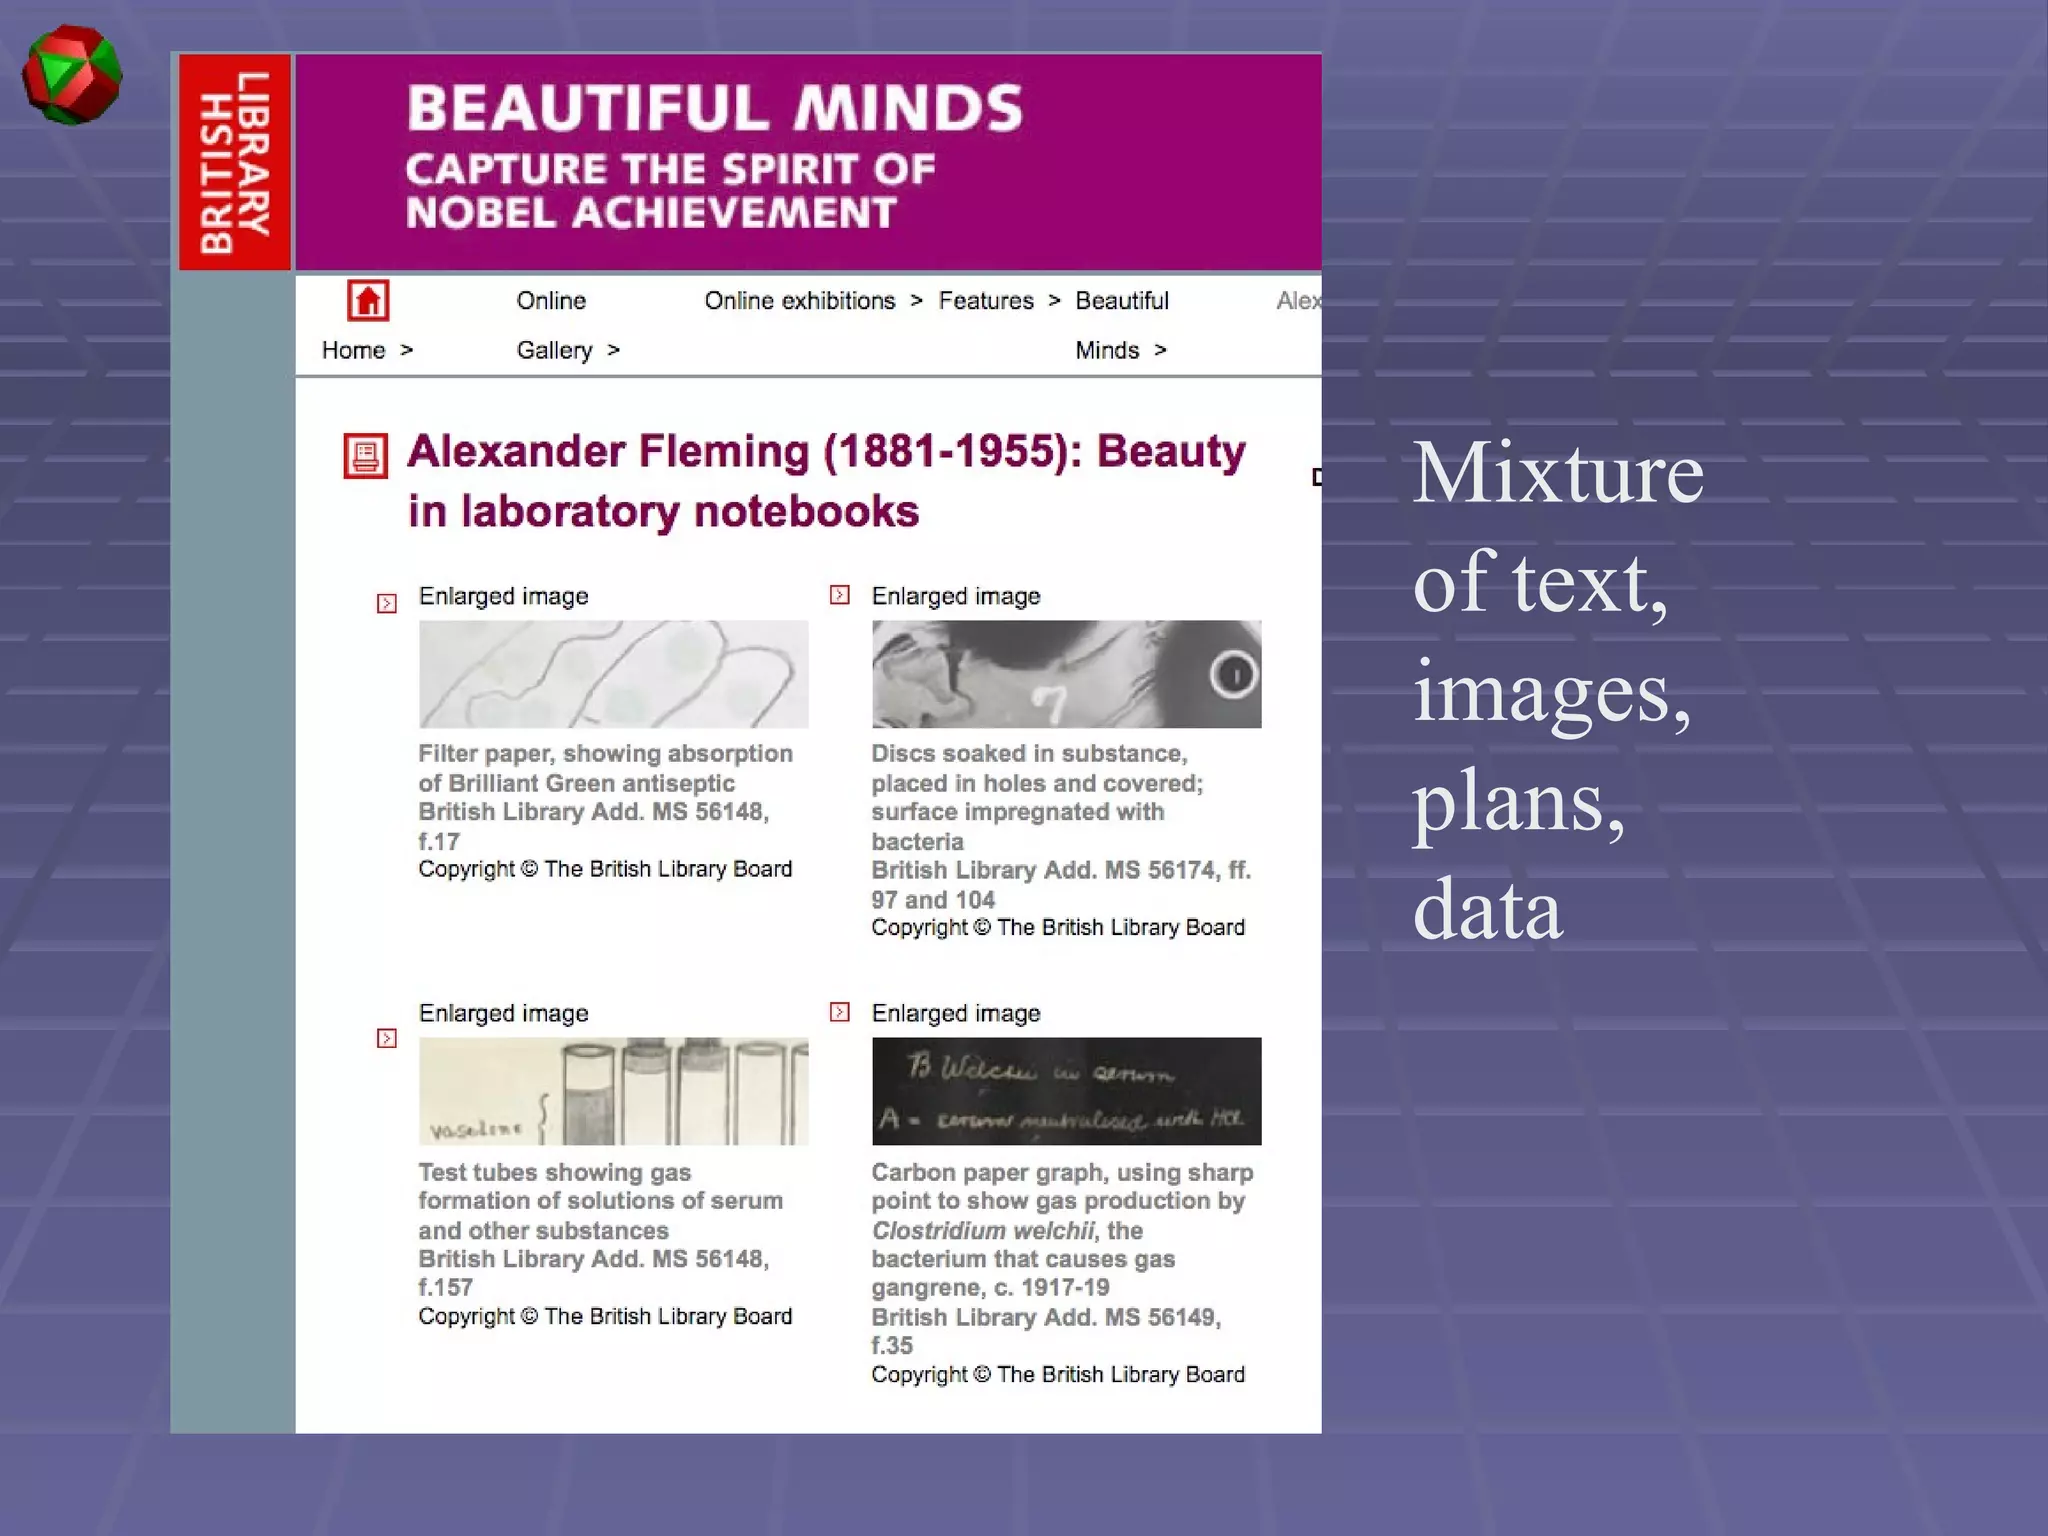Click arrow icon beside Test tubes enlarged image
2048x1536 pixels.
point(387,1038)
